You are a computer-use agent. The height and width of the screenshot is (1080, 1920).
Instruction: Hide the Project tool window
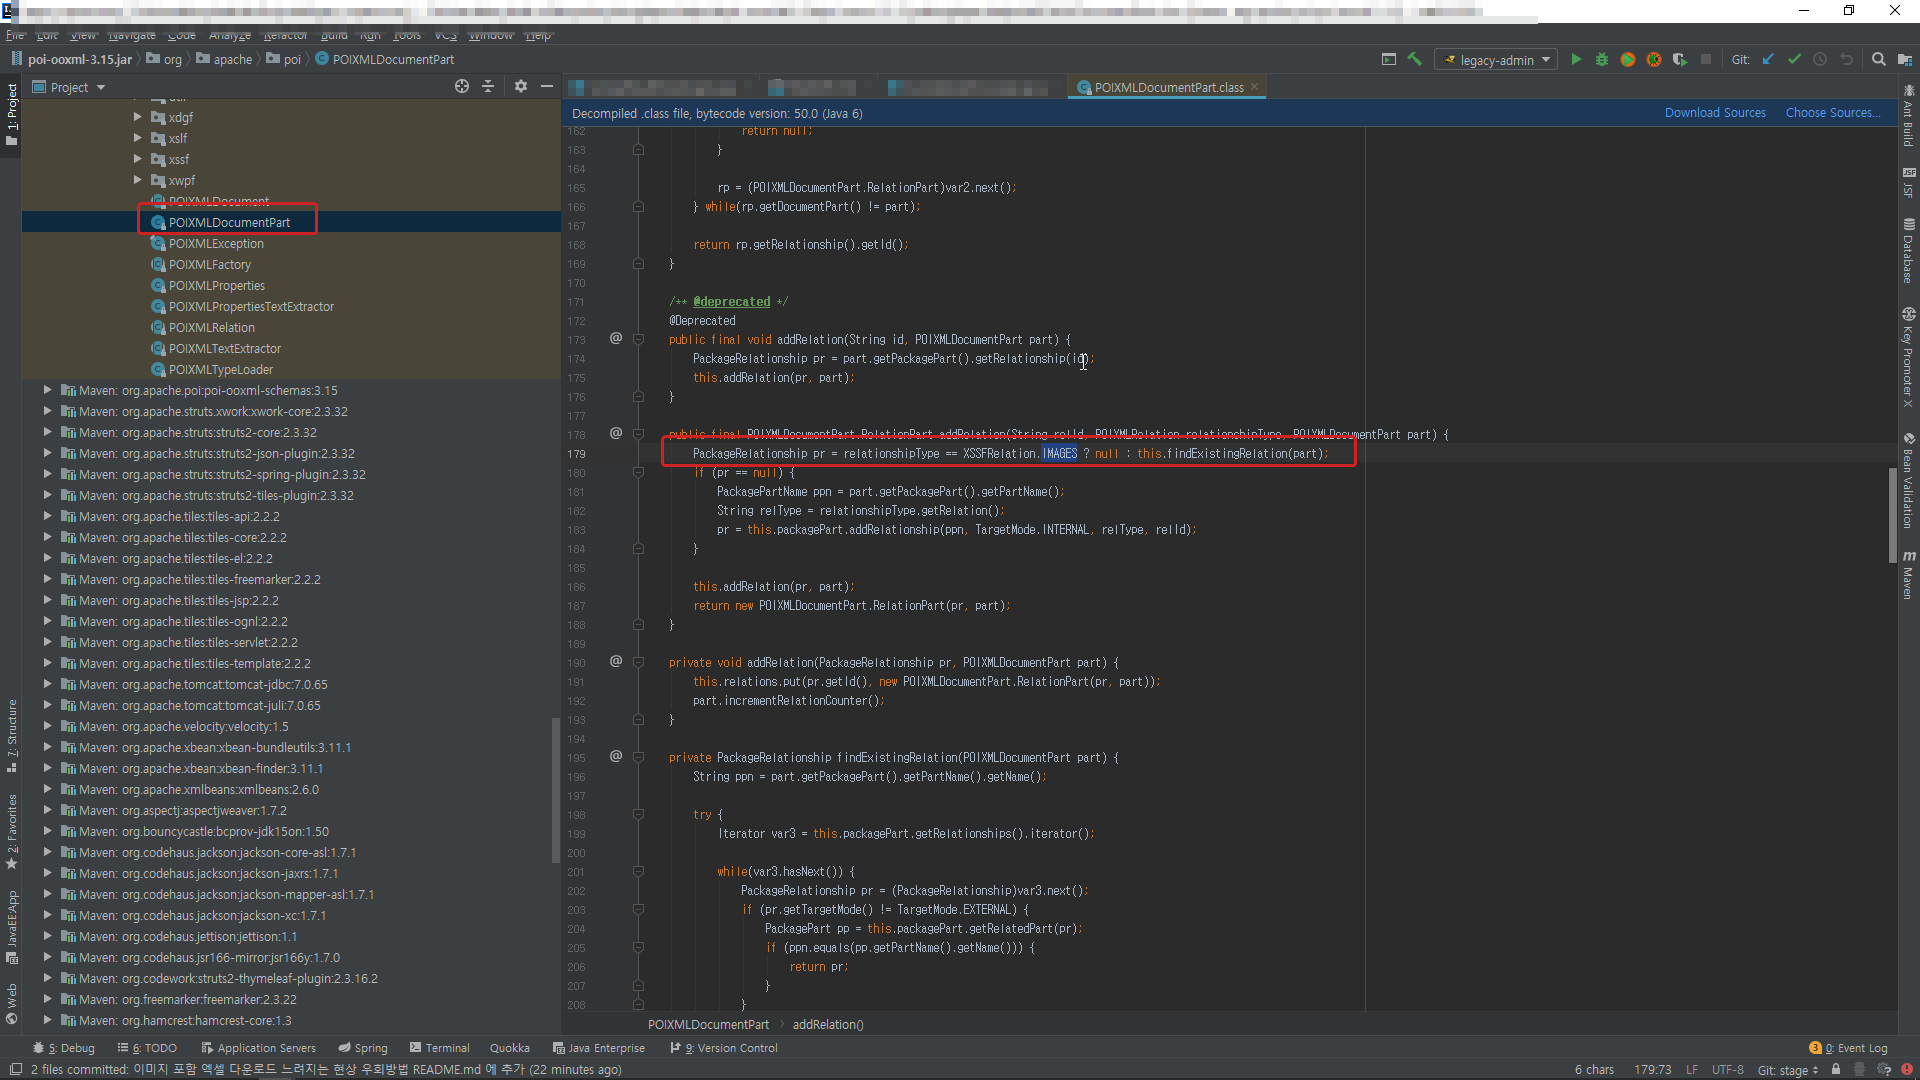pyautogui.click(x=547, y=87)
